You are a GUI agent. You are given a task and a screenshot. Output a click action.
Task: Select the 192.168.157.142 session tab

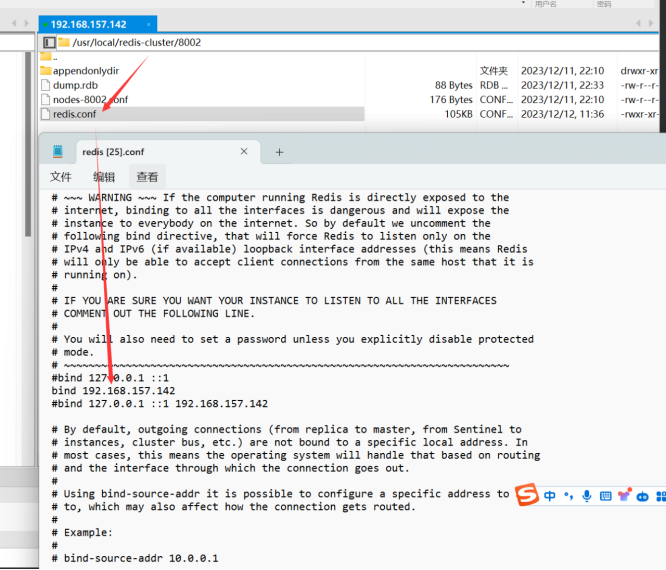coord(98,24)
